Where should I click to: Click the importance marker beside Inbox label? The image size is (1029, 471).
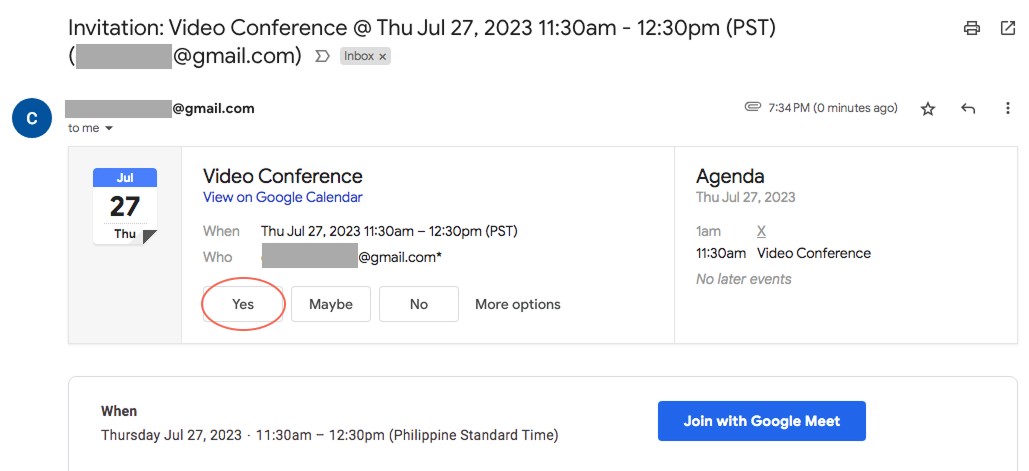322,56
